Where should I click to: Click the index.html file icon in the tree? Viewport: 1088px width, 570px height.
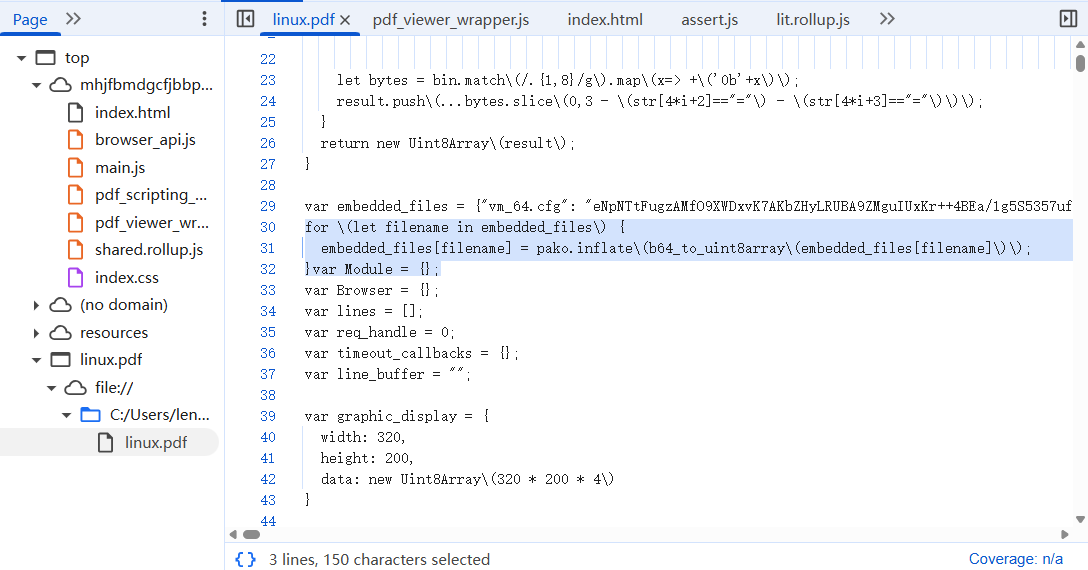pos(75,112)
